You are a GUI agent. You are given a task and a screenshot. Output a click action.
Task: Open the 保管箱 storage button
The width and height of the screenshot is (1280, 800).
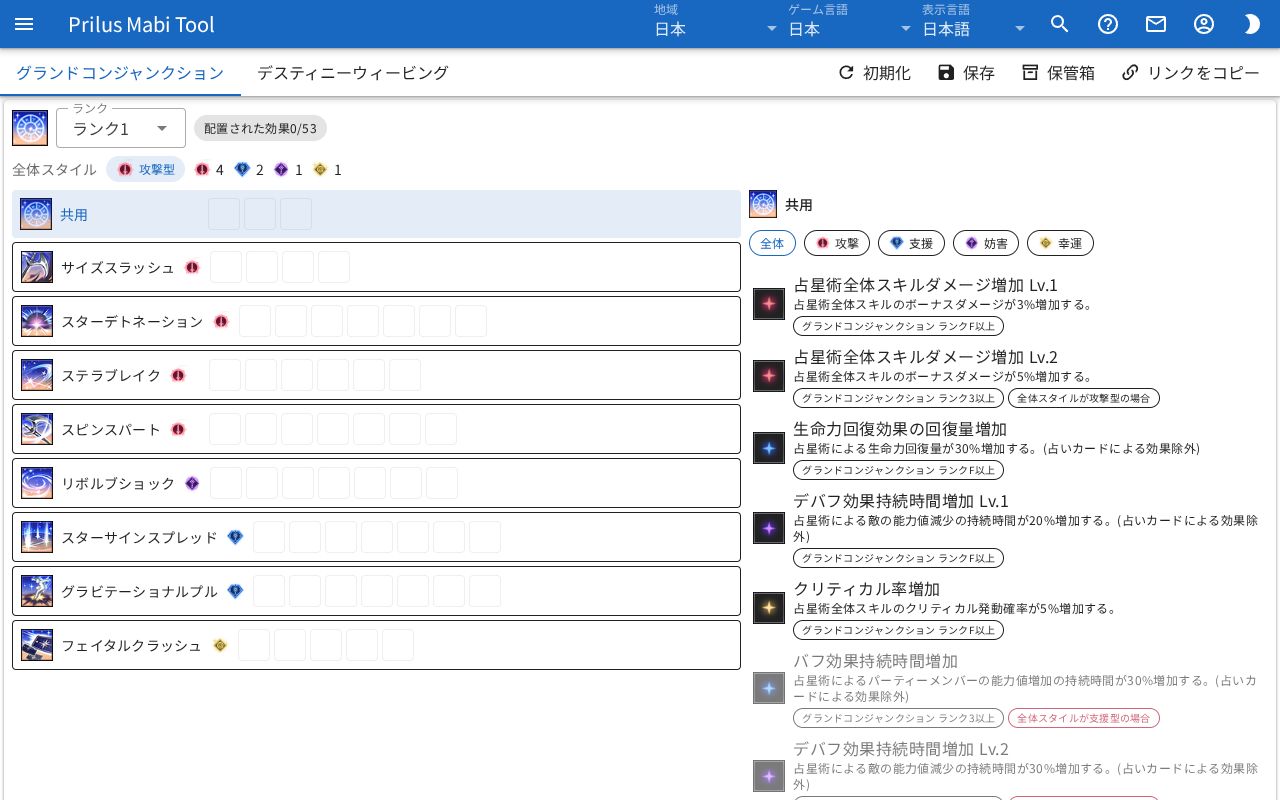(x=1058, y=73)
